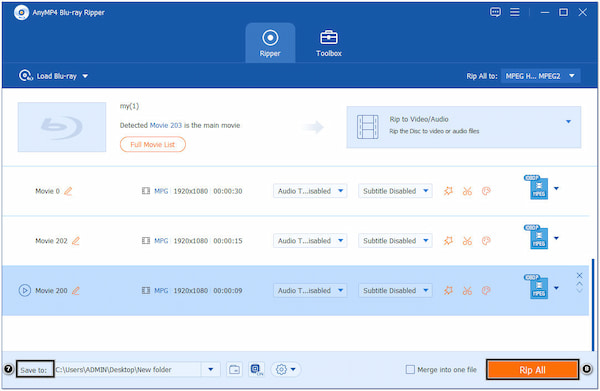
Task: Remove Movie 200 with the X icon
Action: point(579,275)
